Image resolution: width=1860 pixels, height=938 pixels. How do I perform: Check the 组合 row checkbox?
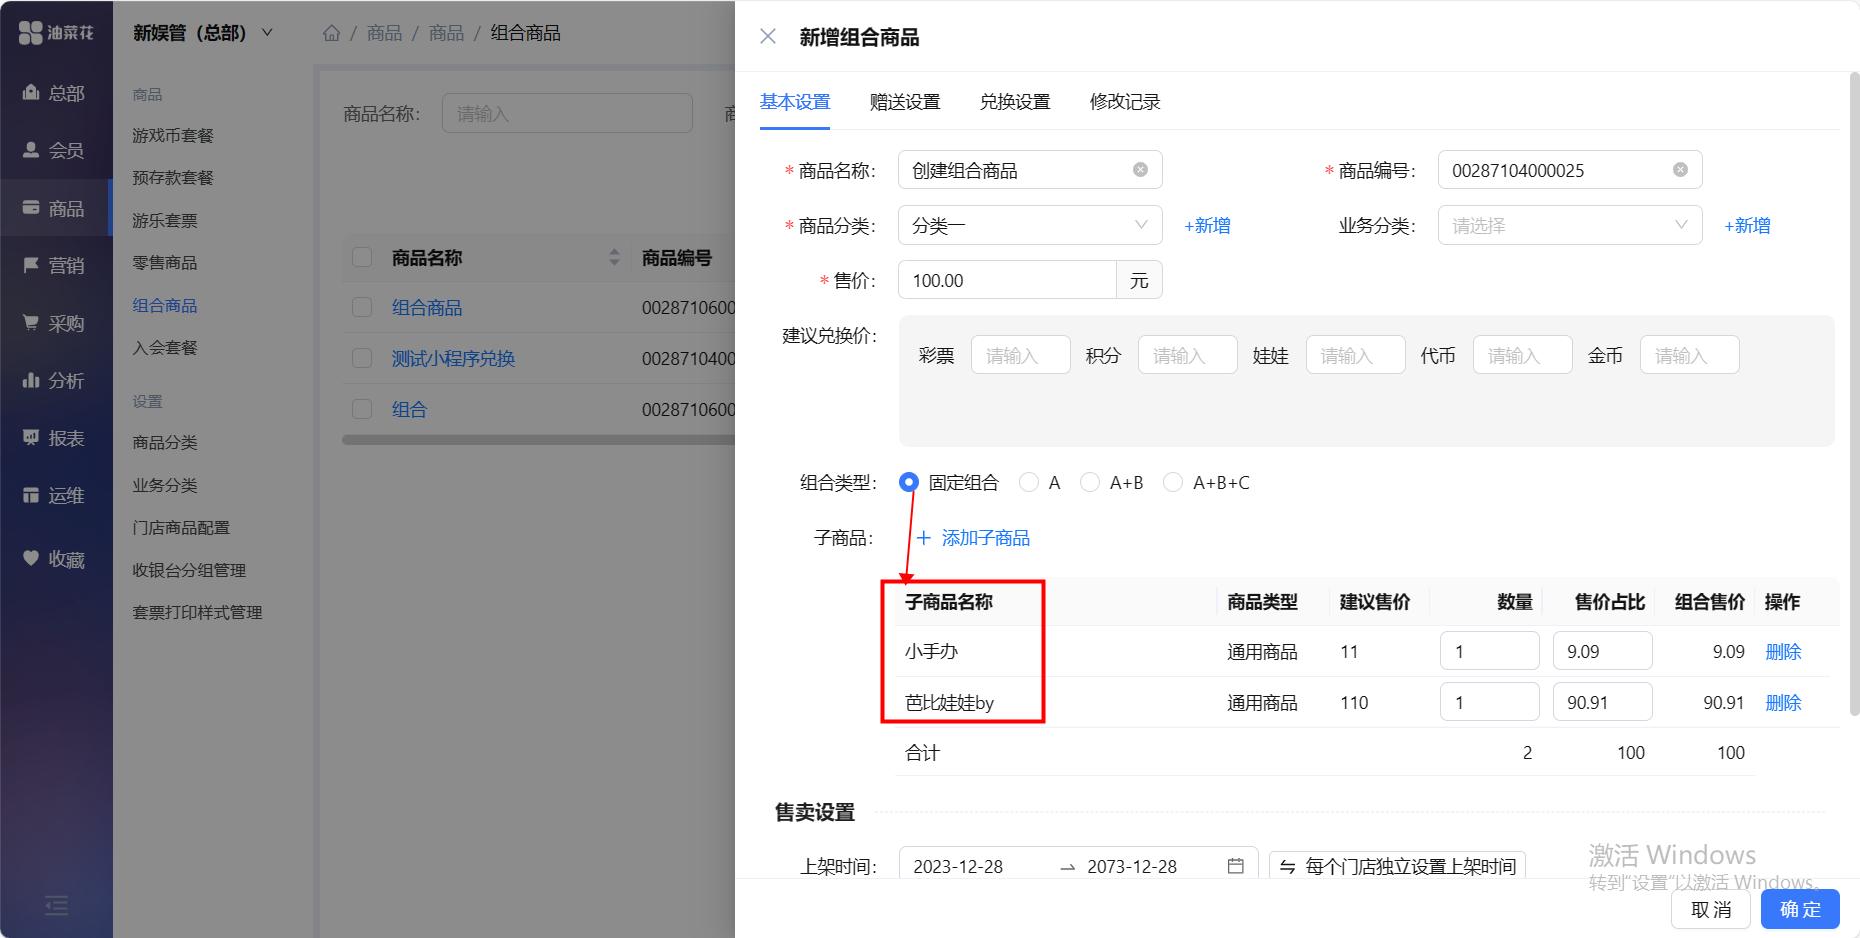pos(362,409)
